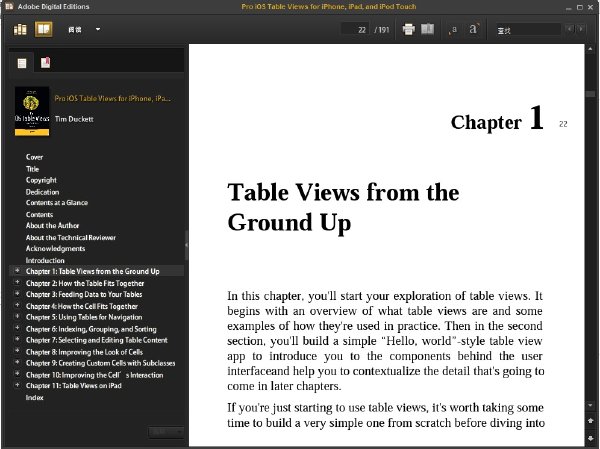The width and height of the screenshot is (600, 449).
Task: Open the Copyright section
Action: (x=41, y=180)
